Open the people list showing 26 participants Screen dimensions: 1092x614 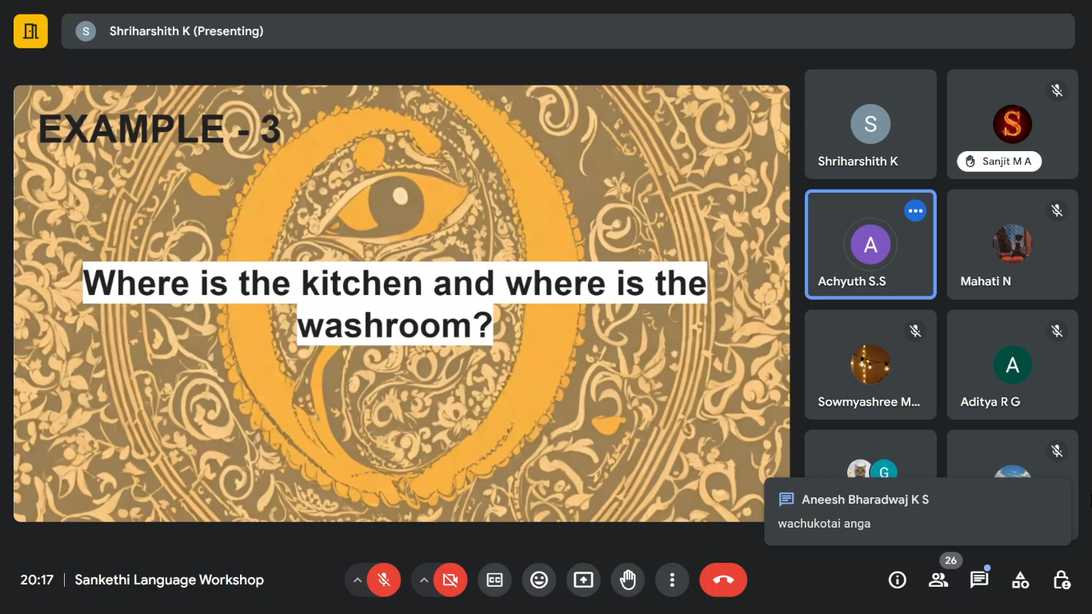(938, 580)
